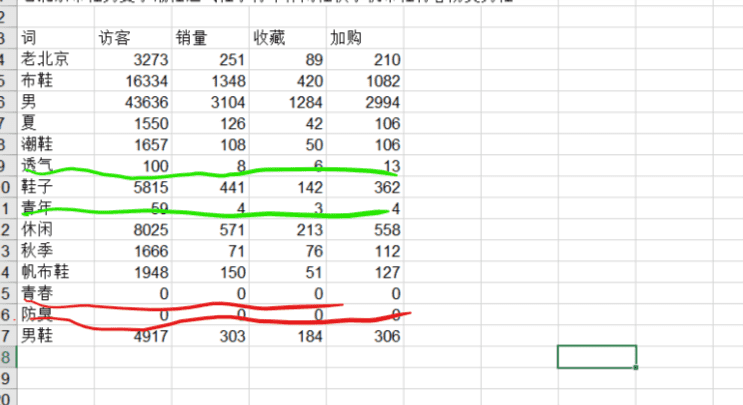Select the header cell 加购

pos(365,38)
